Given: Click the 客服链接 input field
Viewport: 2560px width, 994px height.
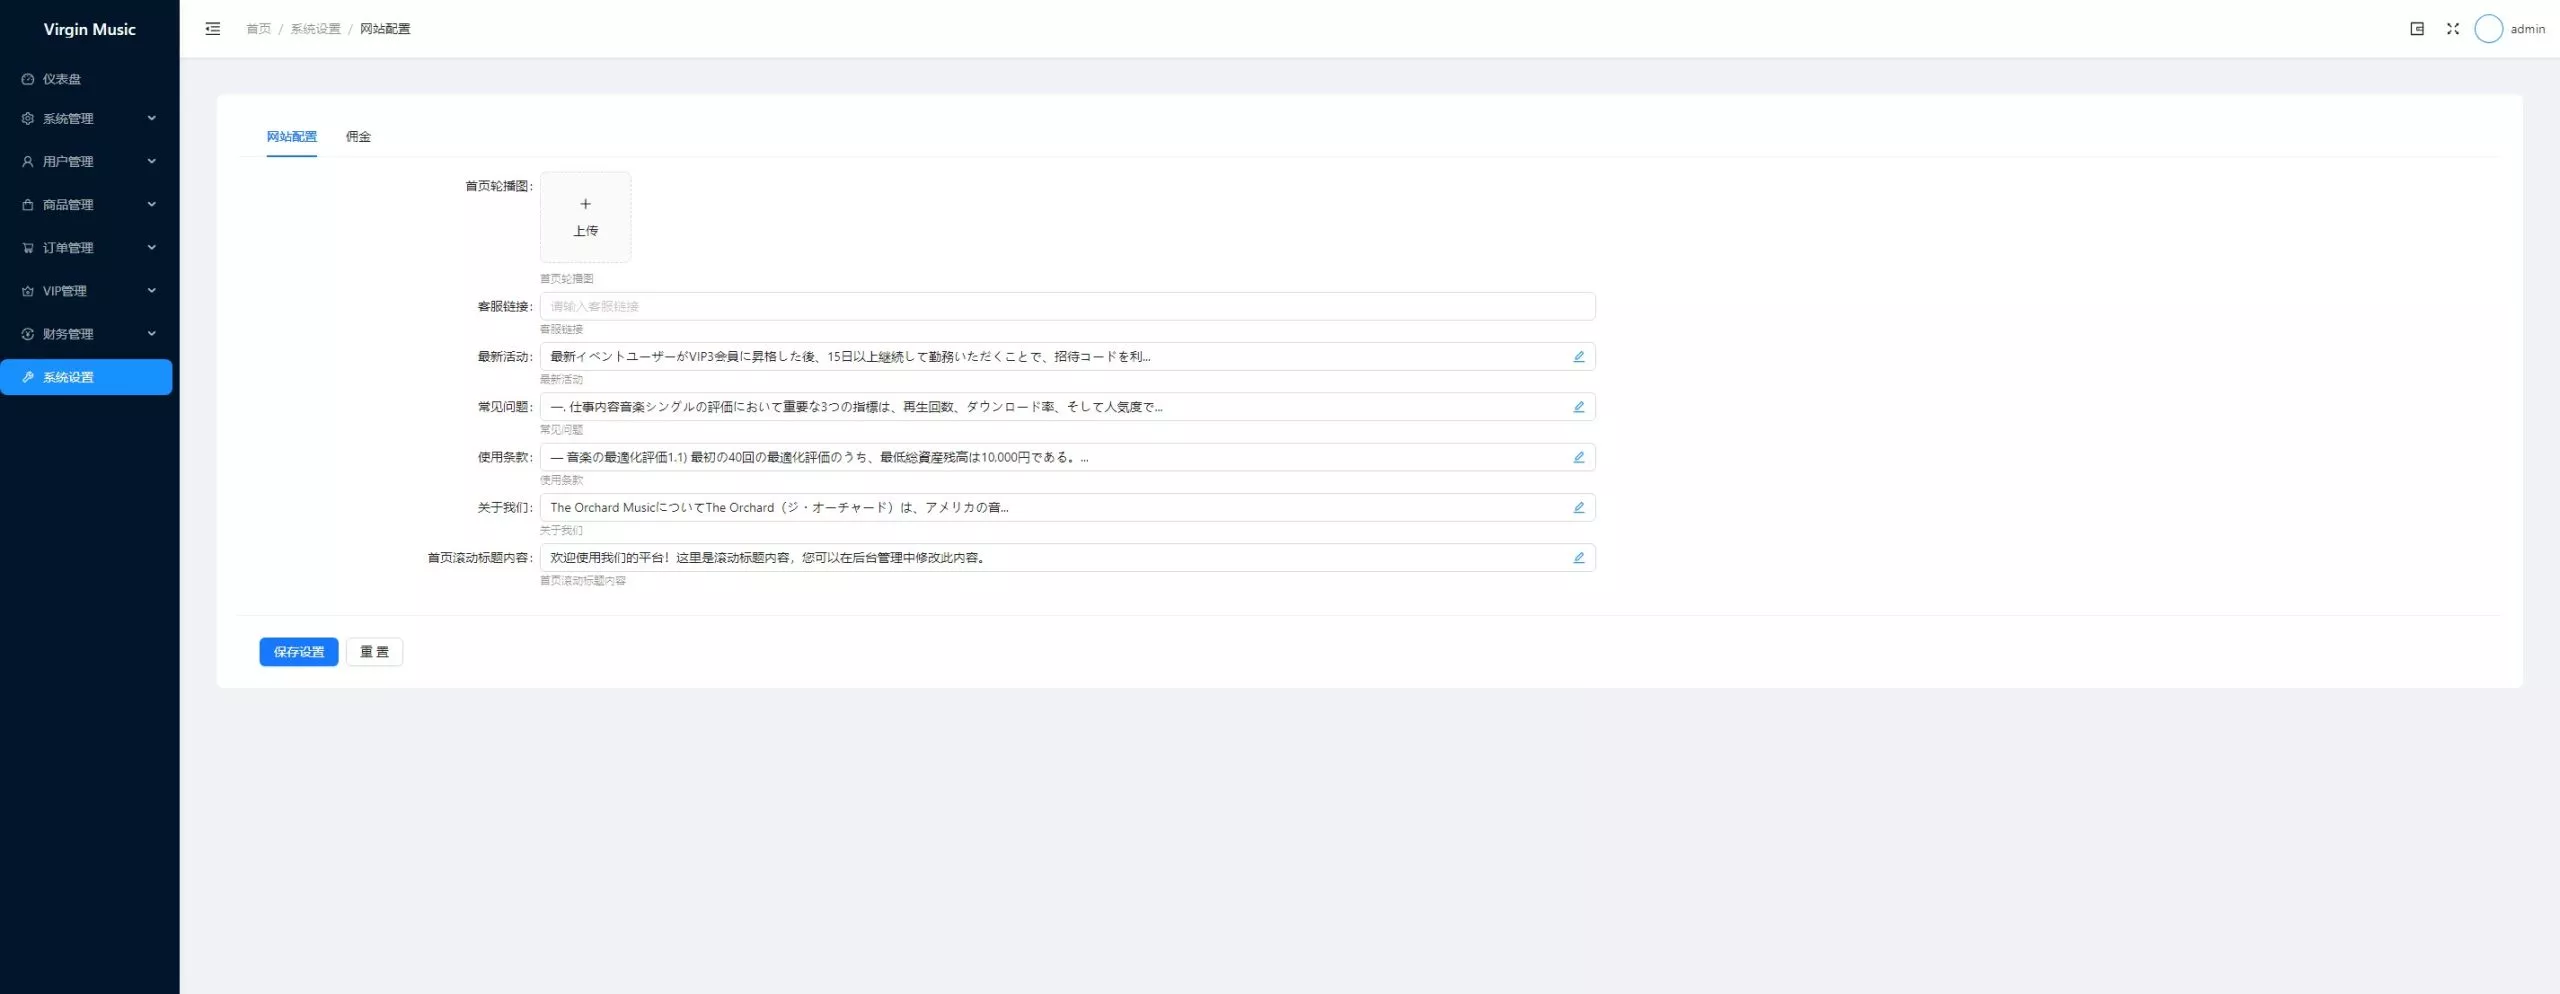Looking at the screenshot, I should (1066, 307).
